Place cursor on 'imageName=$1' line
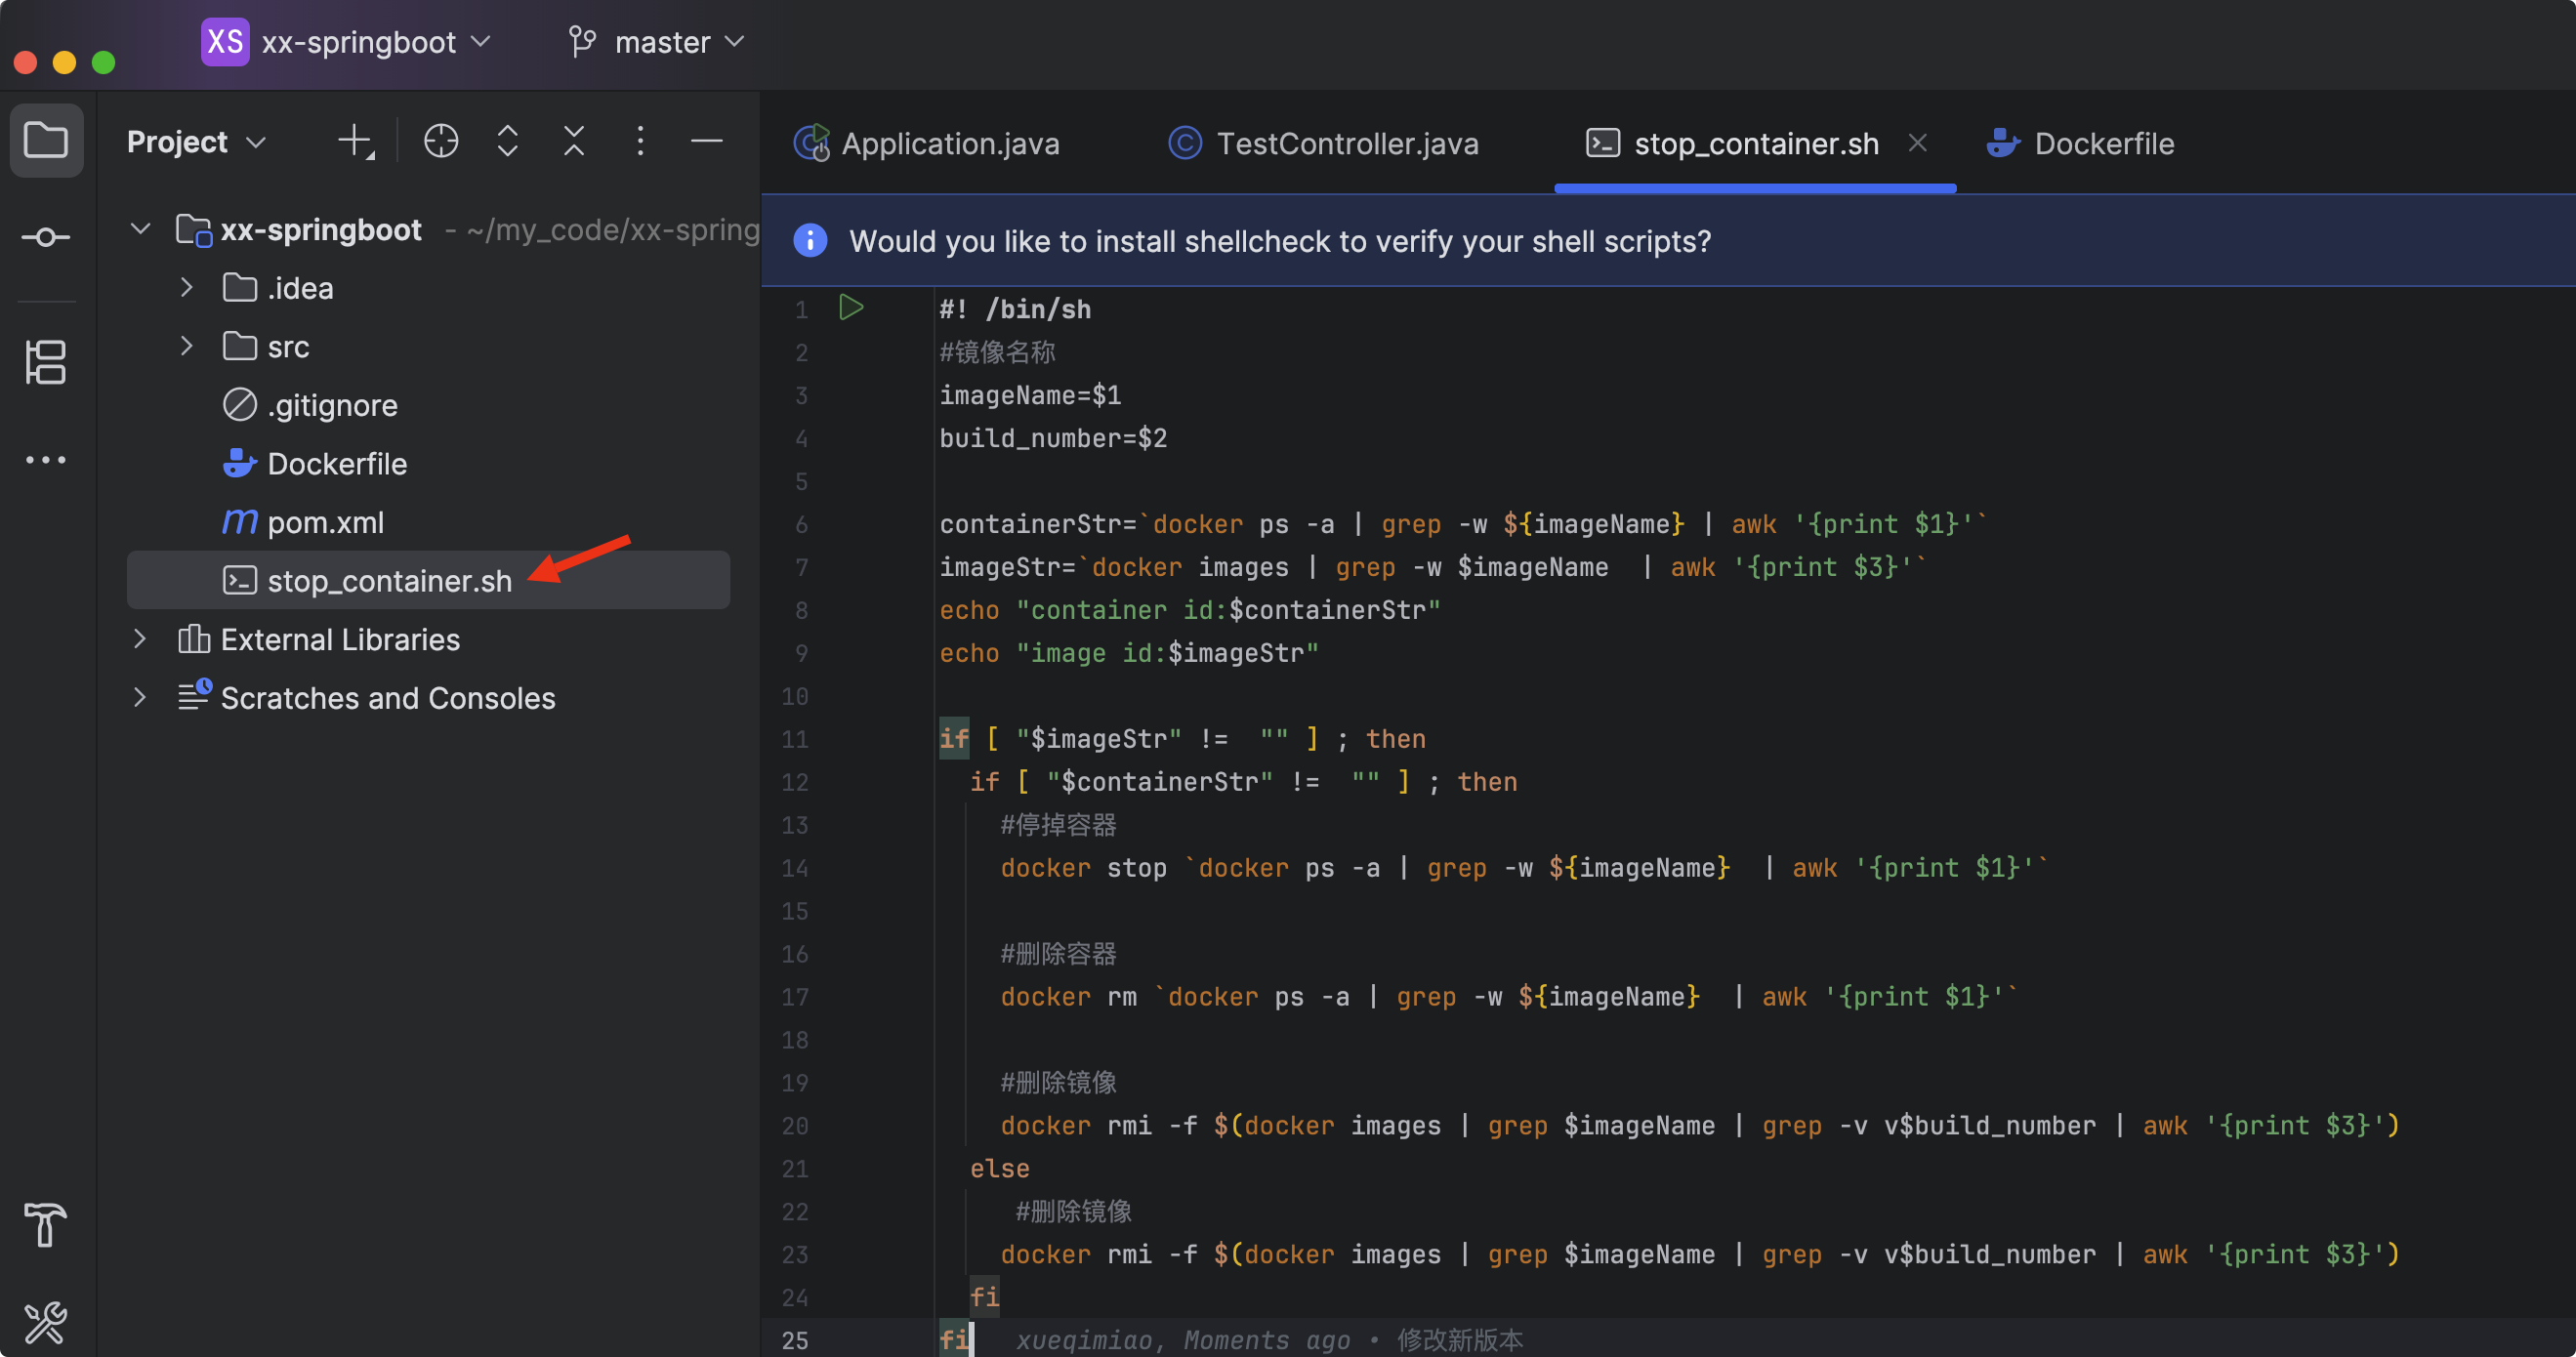 coord(1030,395)
